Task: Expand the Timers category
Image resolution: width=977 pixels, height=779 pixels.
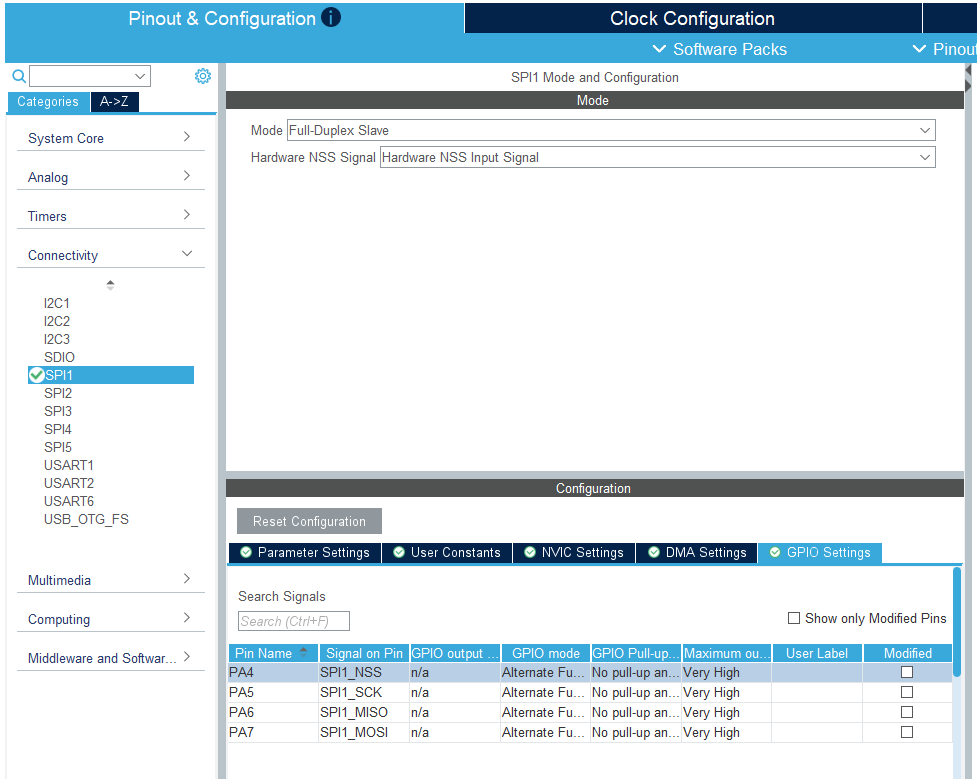Action: click(110, 216)
